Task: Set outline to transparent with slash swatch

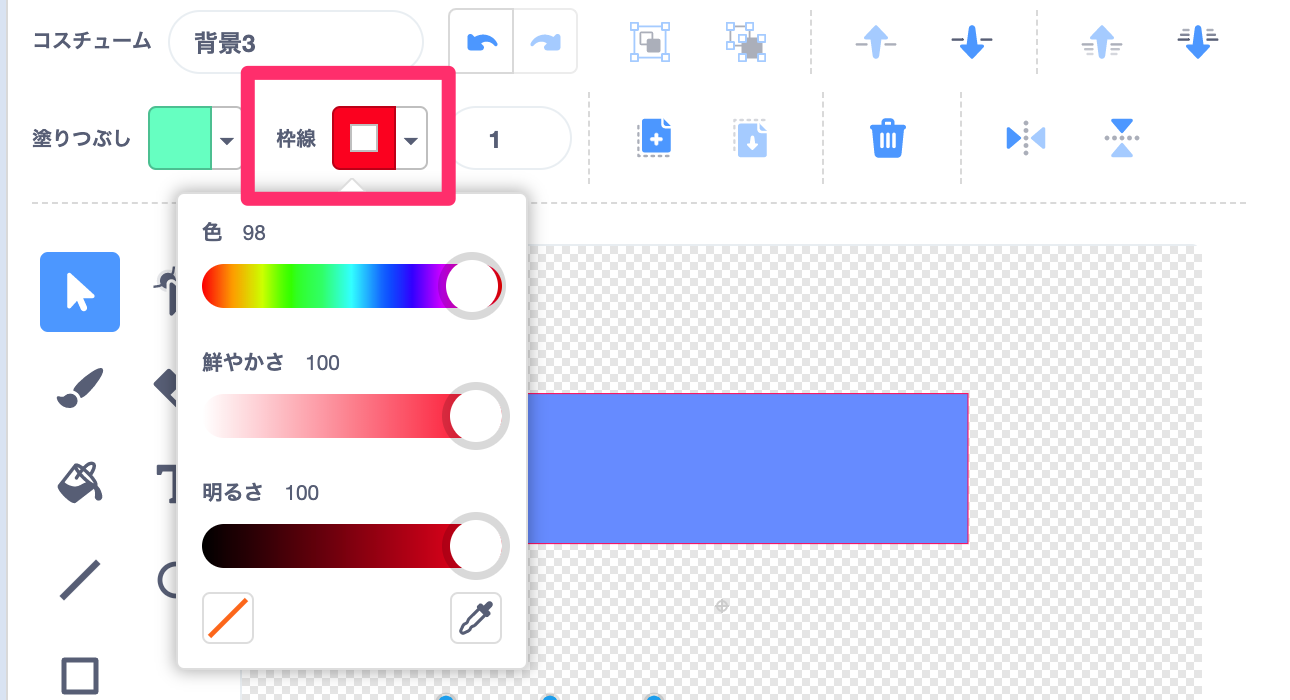Action: 228,619
